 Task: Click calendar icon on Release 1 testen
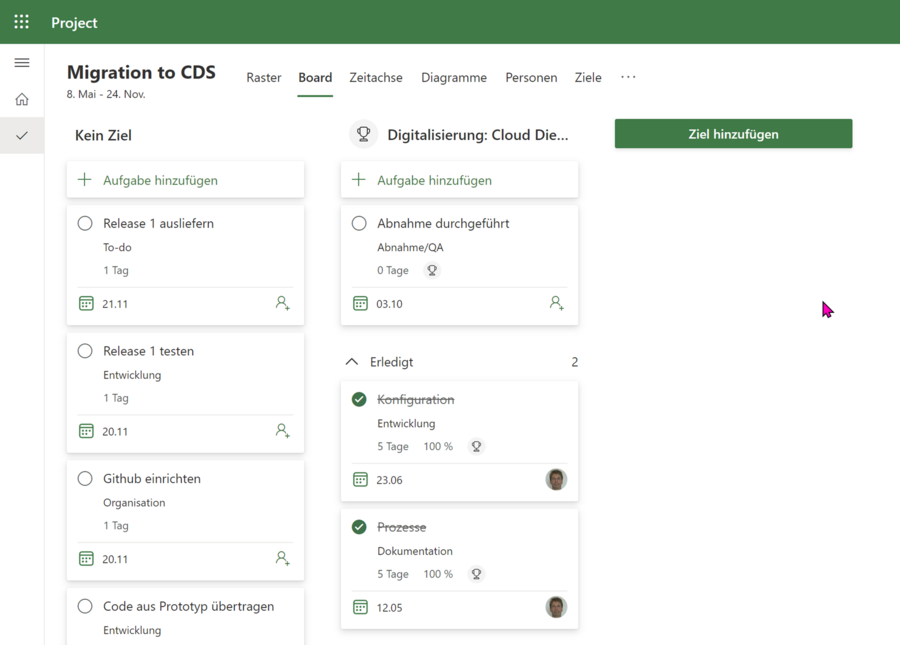pyautogui.click(x=86, y=431)
